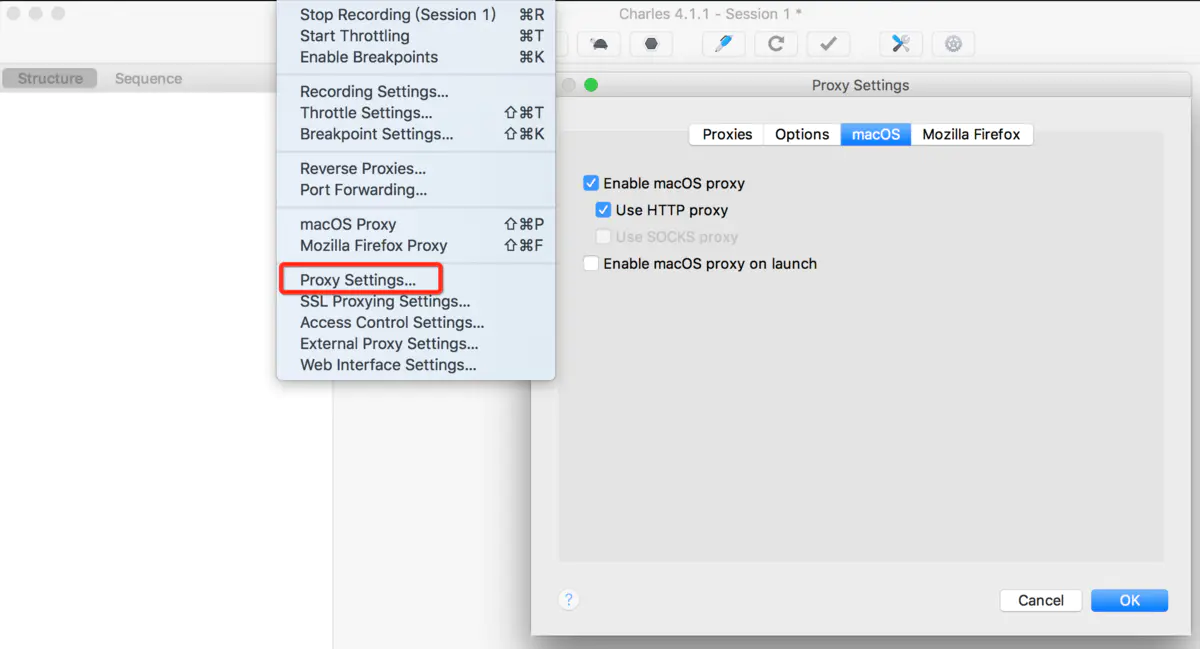Check Enable macOS proxy on launch

click(x=591, y=264)
